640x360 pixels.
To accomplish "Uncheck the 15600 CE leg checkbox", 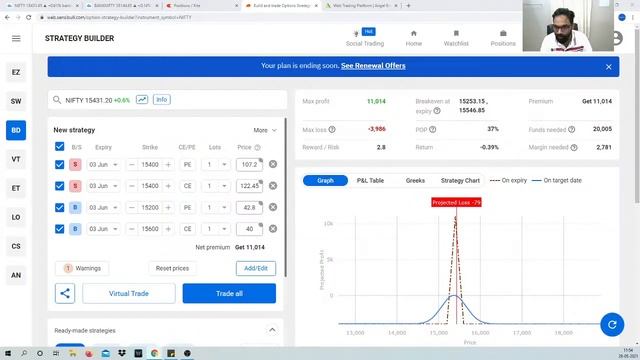I will point(60,229).
